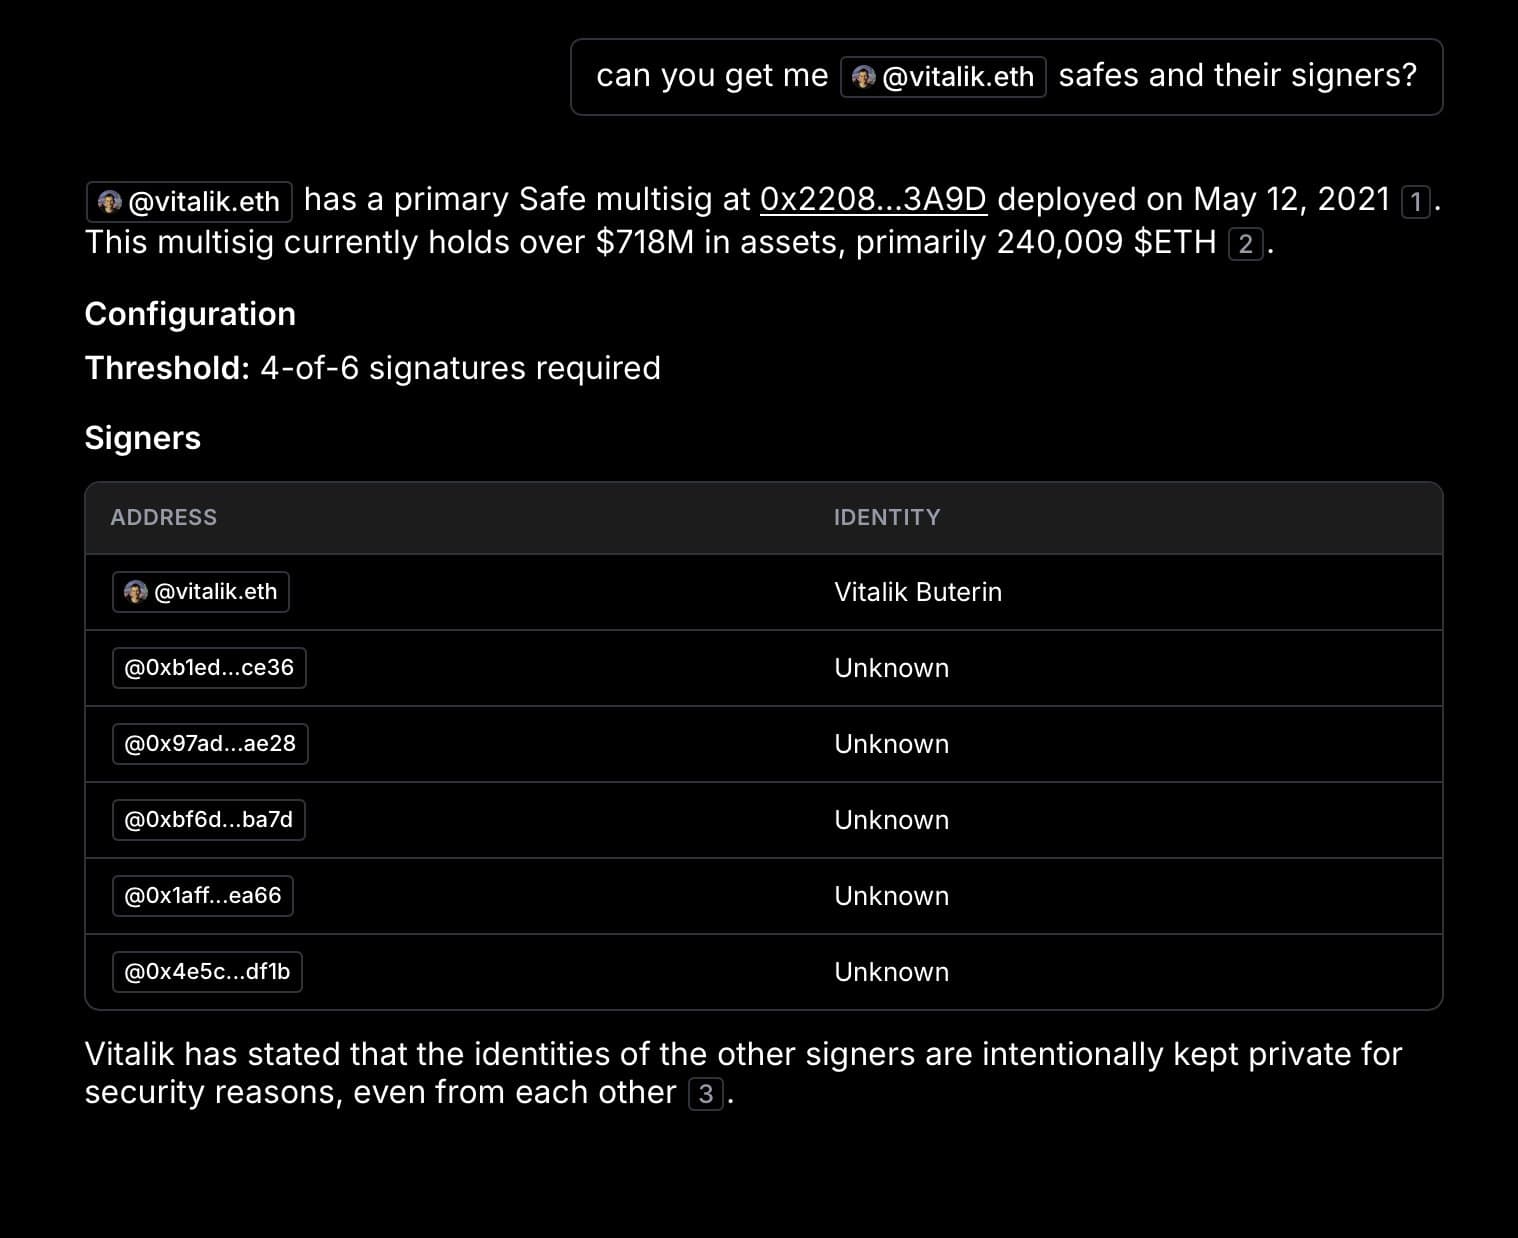Viewport: 1518px width, 1238px height.
Task: Select the Vitalik Buterin identity cell
Action: click(x=918, y=592)
